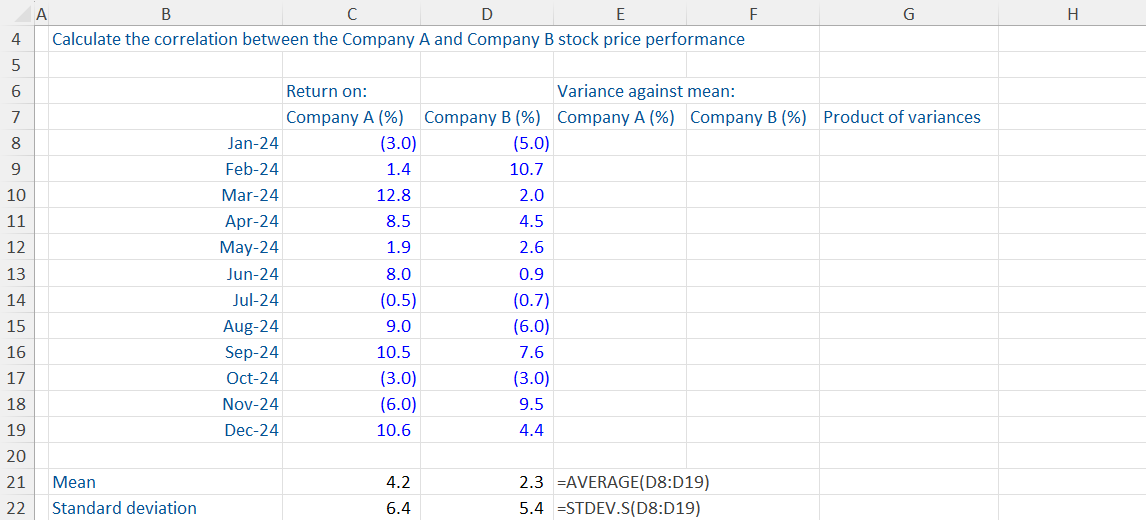Select Company A Aug-24 value 9.0
This screenshot has height=520, width=1146.
click(352, 325)
